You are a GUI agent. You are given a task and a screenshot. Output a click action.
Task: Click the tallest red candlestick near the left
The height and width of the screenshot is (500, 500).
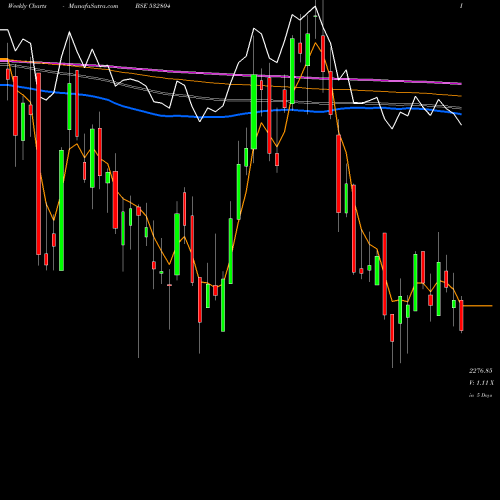click(39, 164)
